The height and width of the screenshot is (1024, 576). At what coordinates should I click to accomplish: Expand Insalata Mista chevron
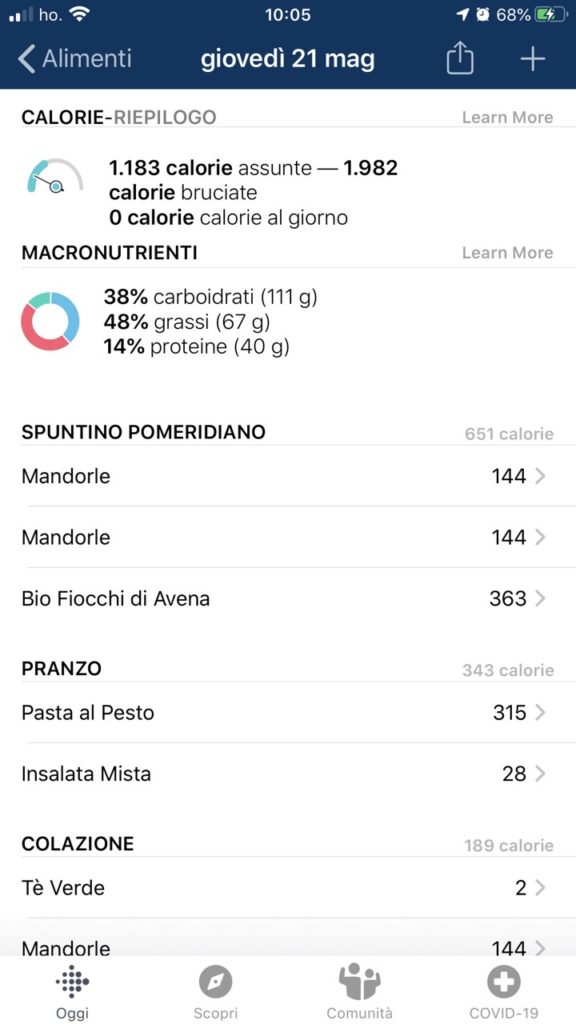pyautogui.click(x=540, y=774)
